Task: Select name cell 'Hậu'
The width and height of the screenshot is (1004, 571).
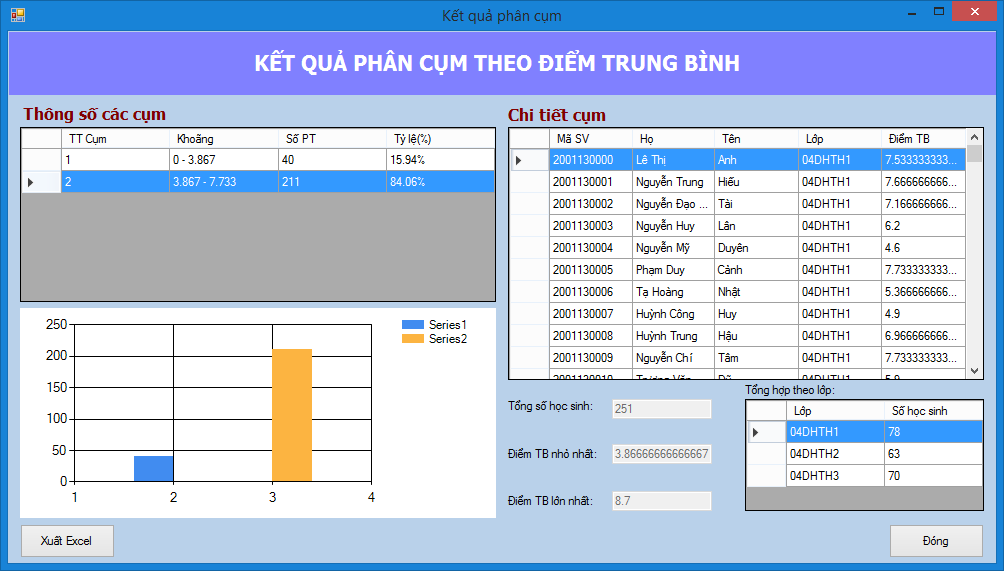Action: click(x=757, y=336)
